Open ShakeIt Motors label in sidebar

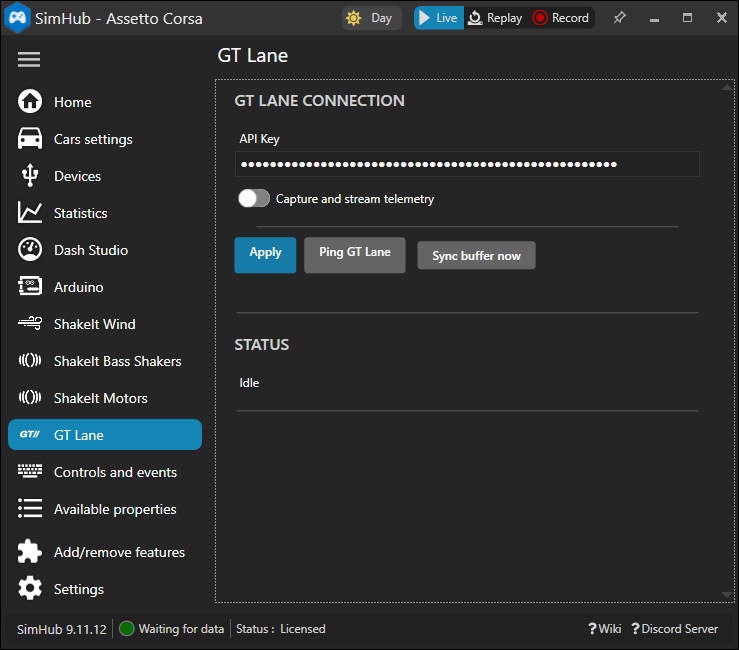(x=100, y=398)
